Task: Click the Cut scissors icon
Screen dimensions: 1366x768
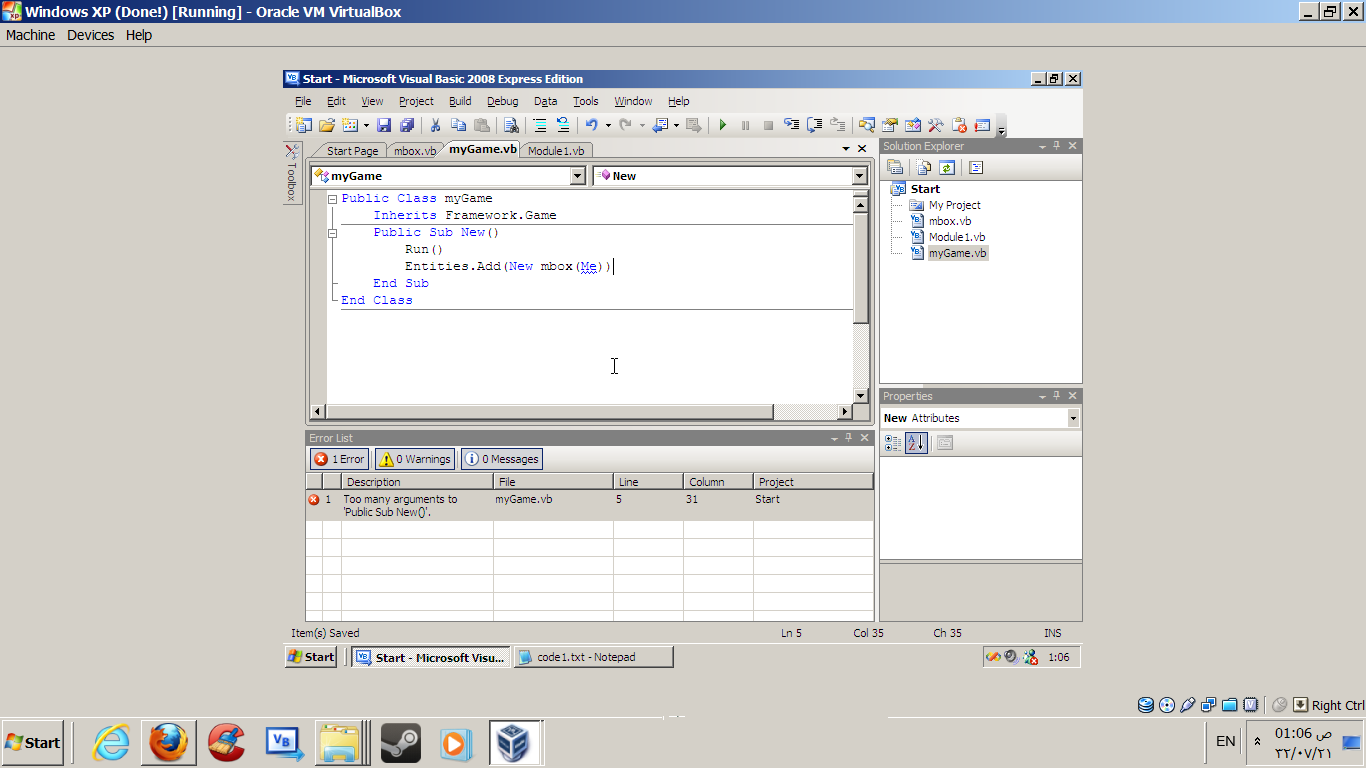Action: click(x=435, y=125)
